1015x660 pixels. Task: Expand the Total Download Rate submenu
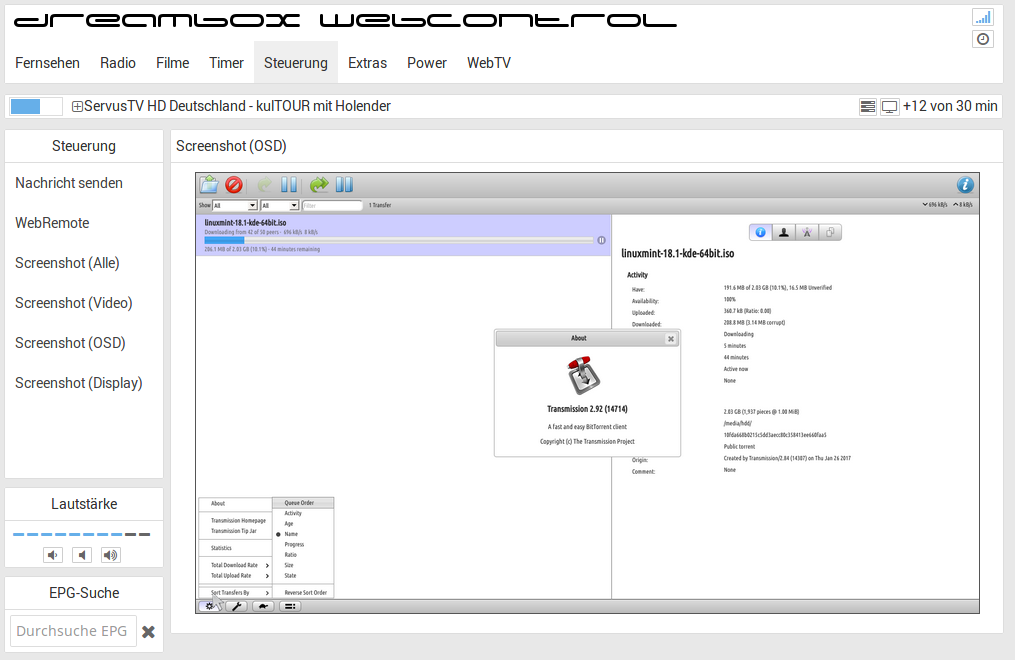[x=233, y=565]
